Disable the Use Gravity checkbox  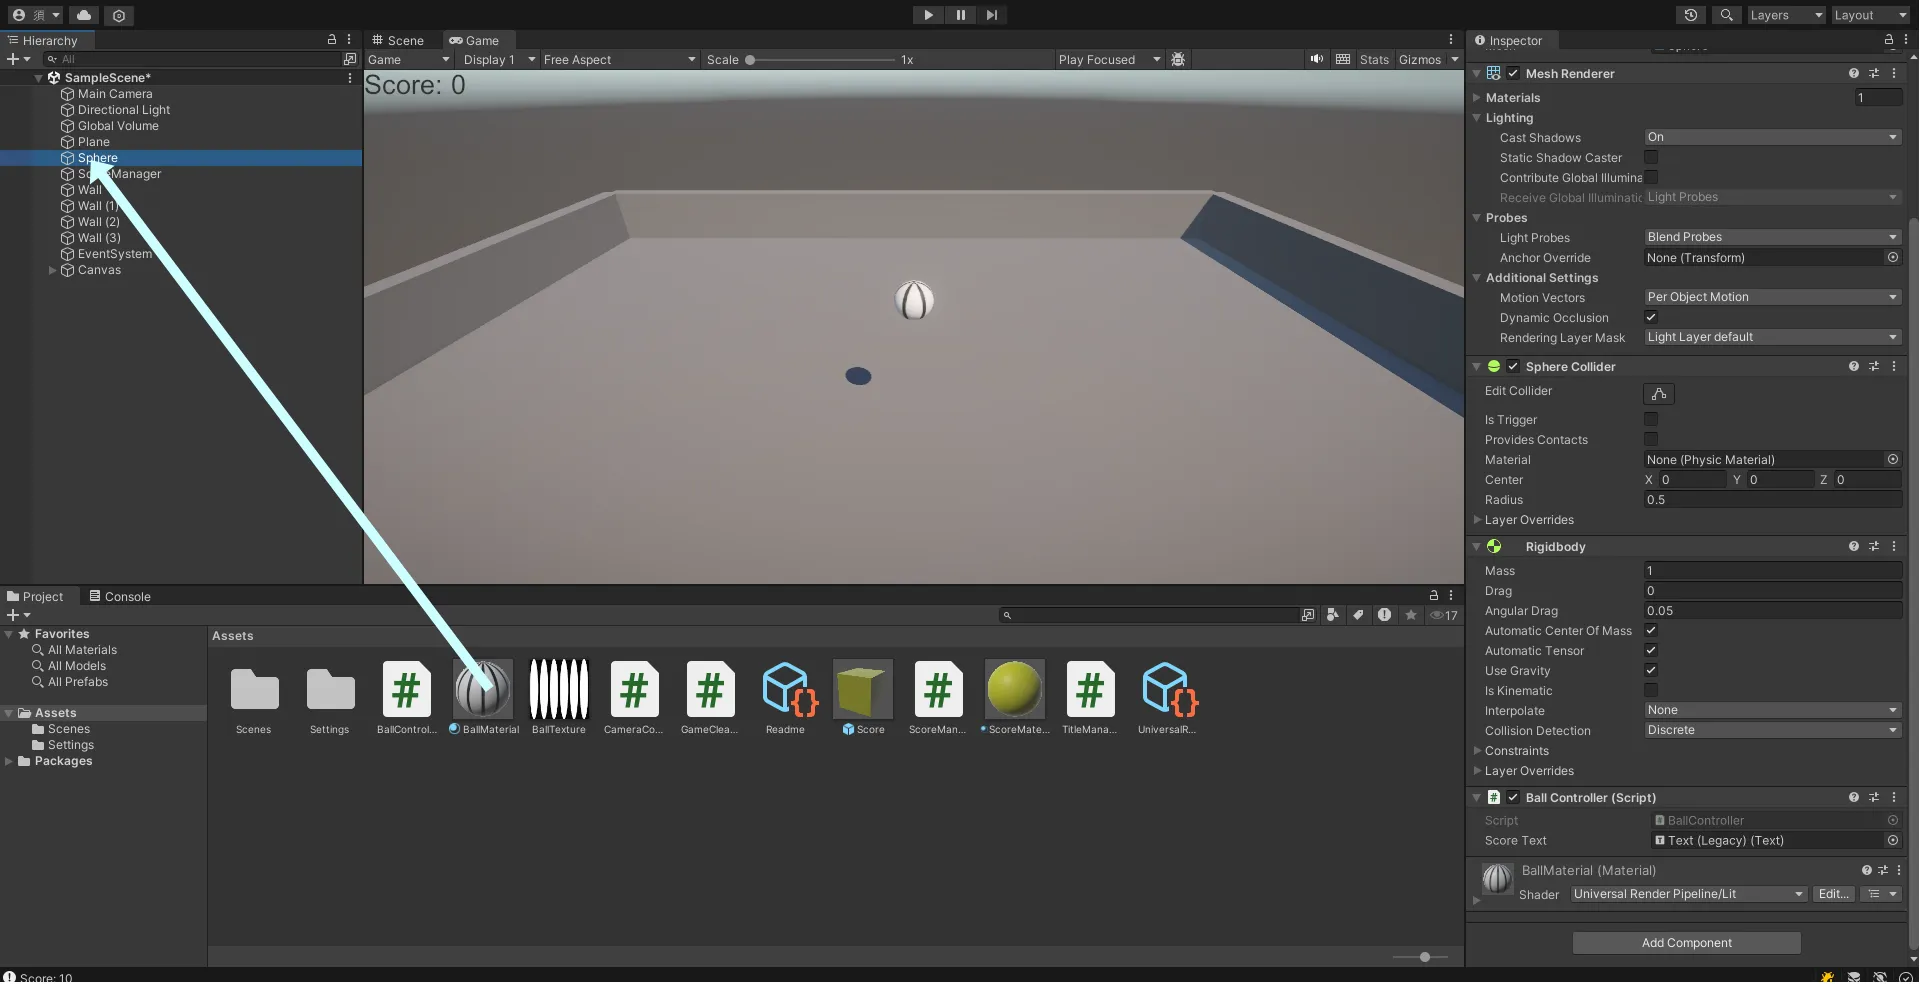pos(1651,671)
